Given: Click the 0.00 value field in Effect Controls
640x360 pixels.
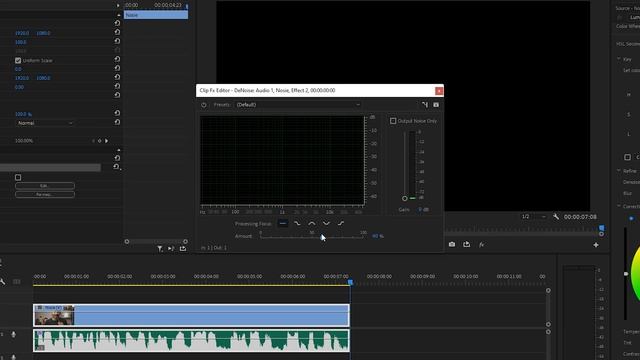Looking at the screenshot, I should pos(19,87).
